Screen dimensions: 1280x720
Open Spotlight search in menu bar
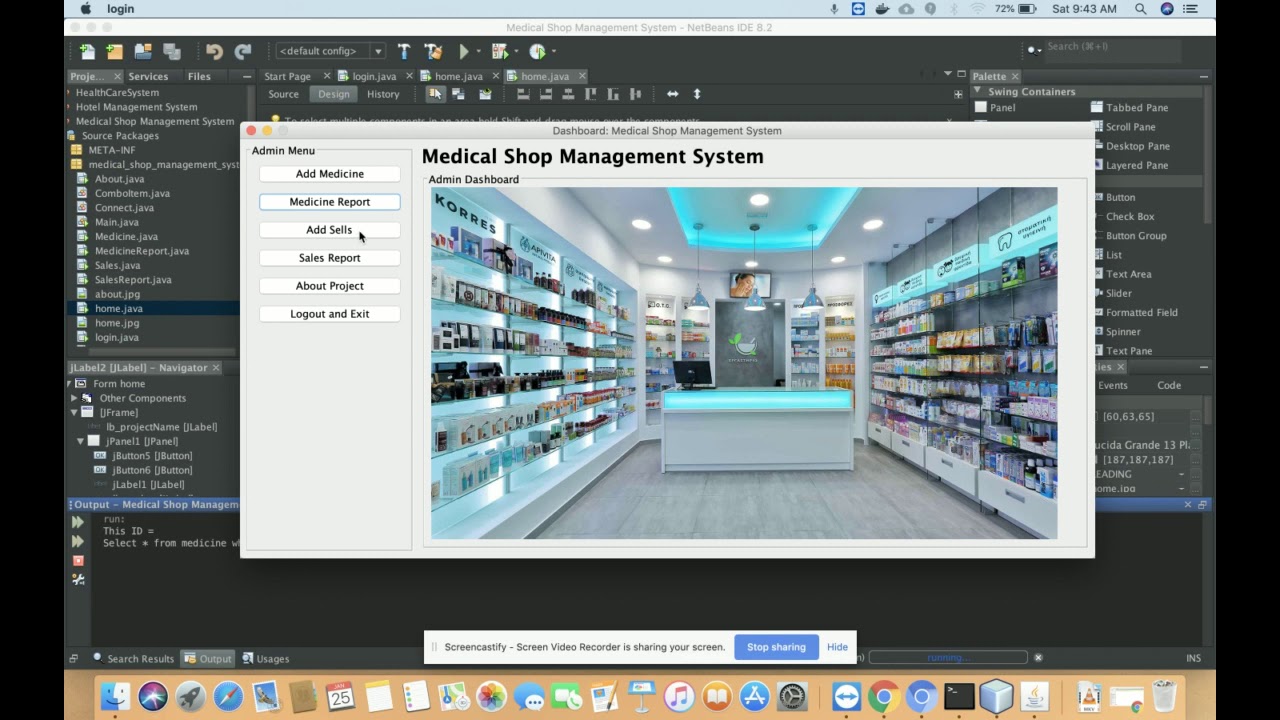pyautogui.click(x=1141, y=9)
